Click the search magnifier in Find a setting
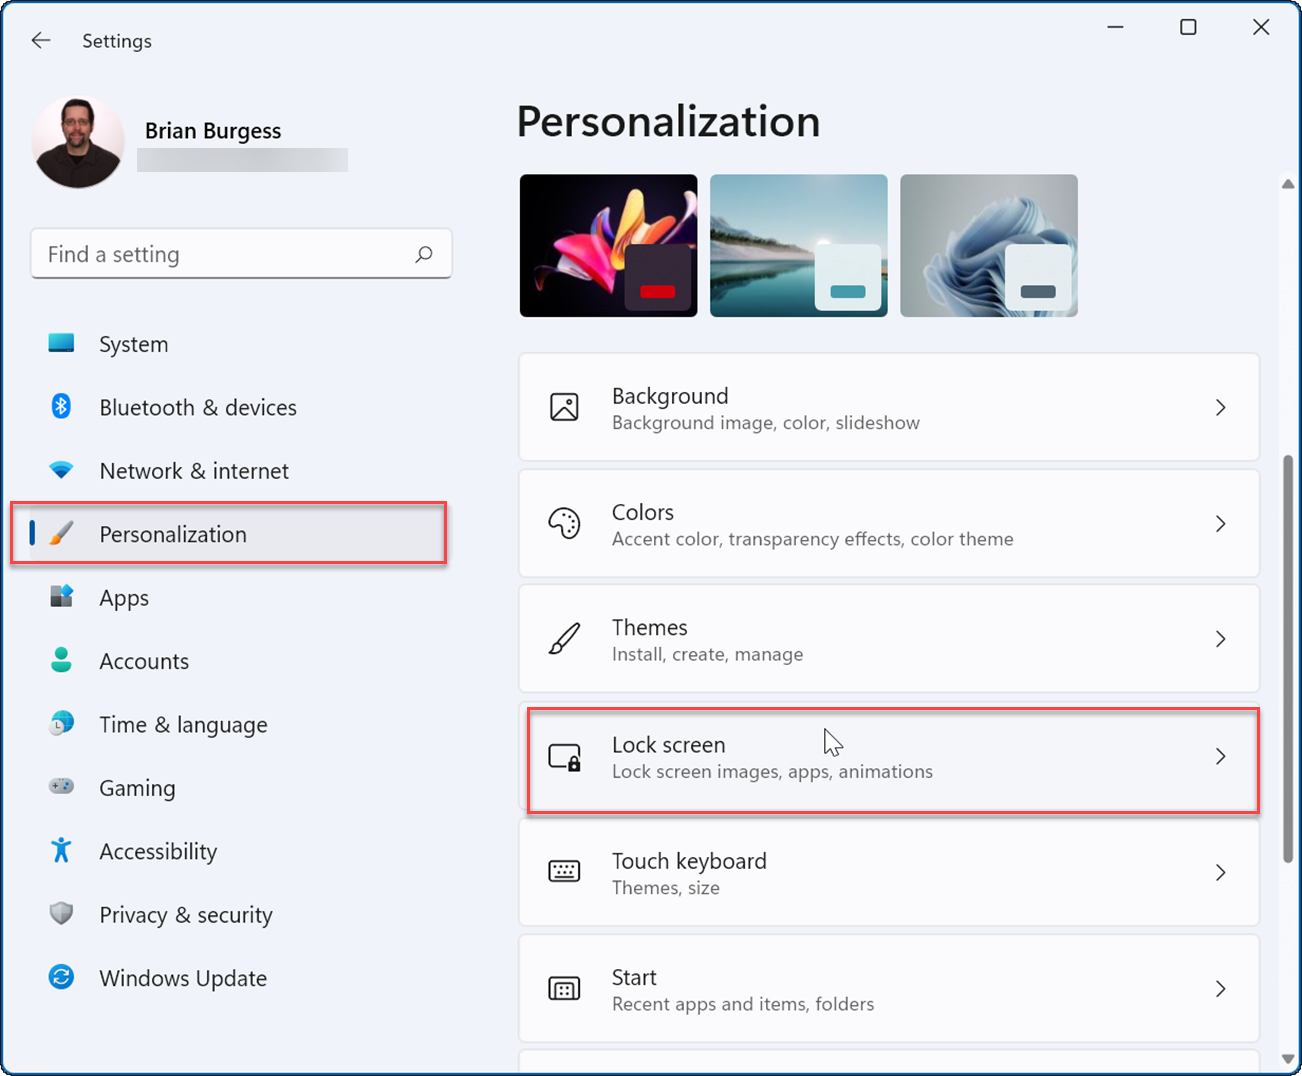Image resolution: width=1302 pixels, height=1076 pixels. [424, 254]
